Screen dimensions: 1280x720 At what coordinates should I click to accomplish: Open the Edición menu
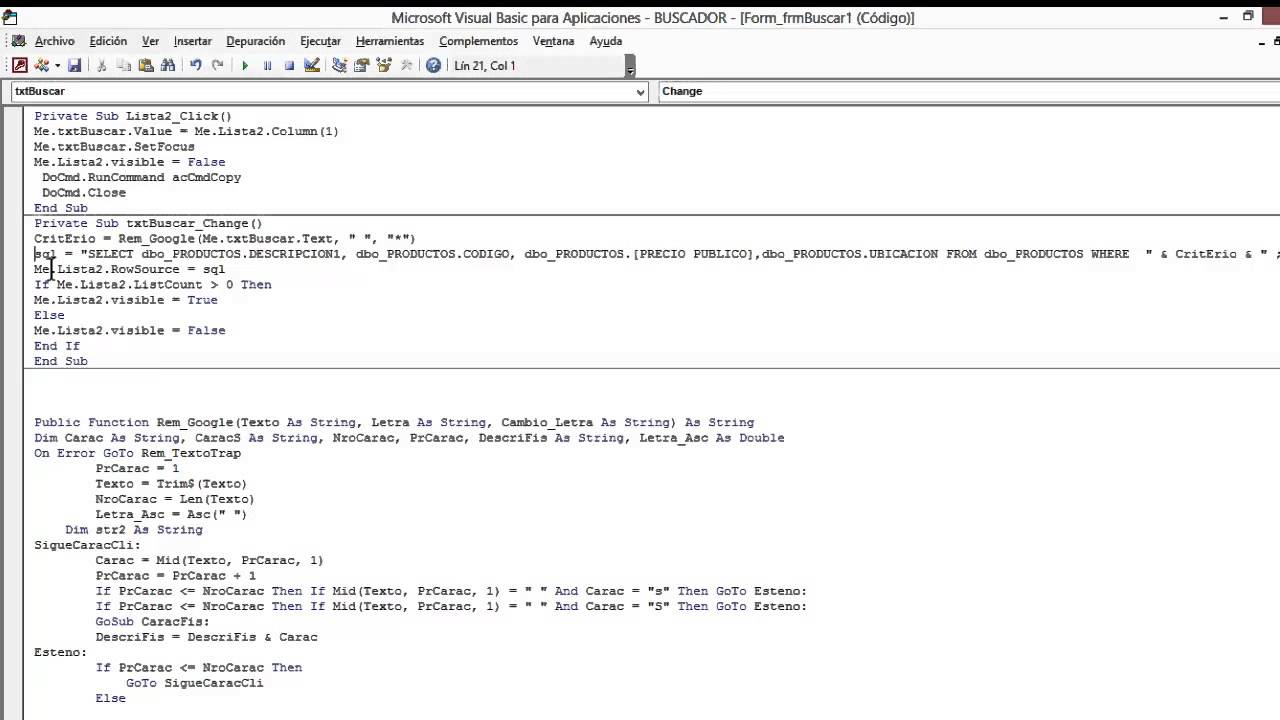(x=108, y=41)
